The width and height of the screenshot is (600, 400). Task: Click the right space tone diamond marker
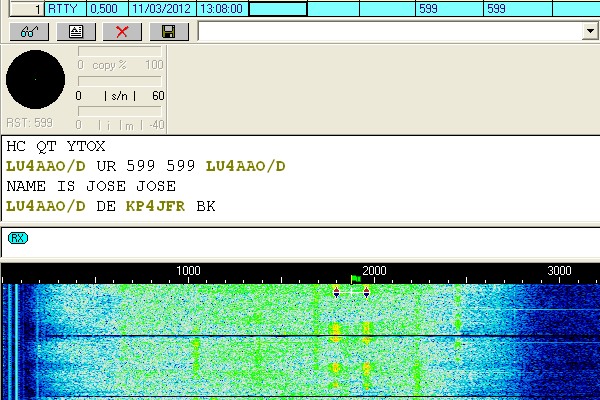pyautogui.click(x=367, y=292)
